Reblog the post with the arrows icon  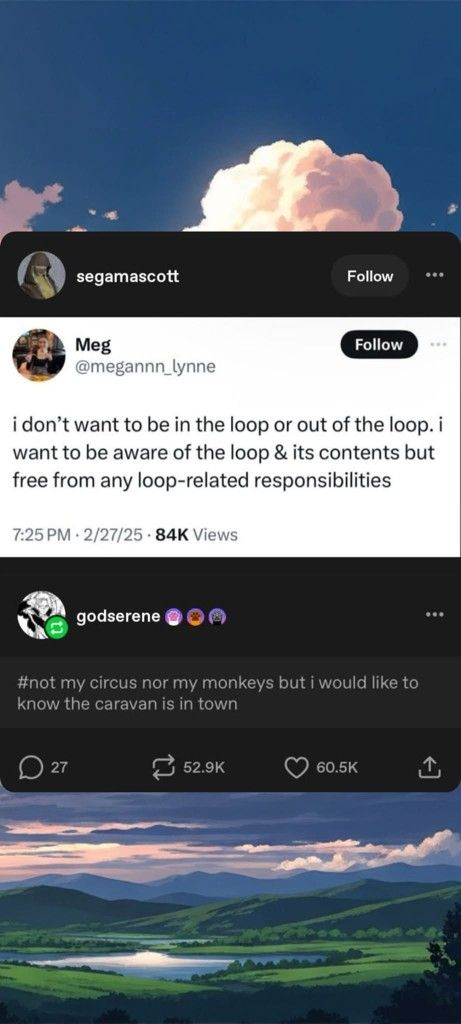click(x=163, y=767)
